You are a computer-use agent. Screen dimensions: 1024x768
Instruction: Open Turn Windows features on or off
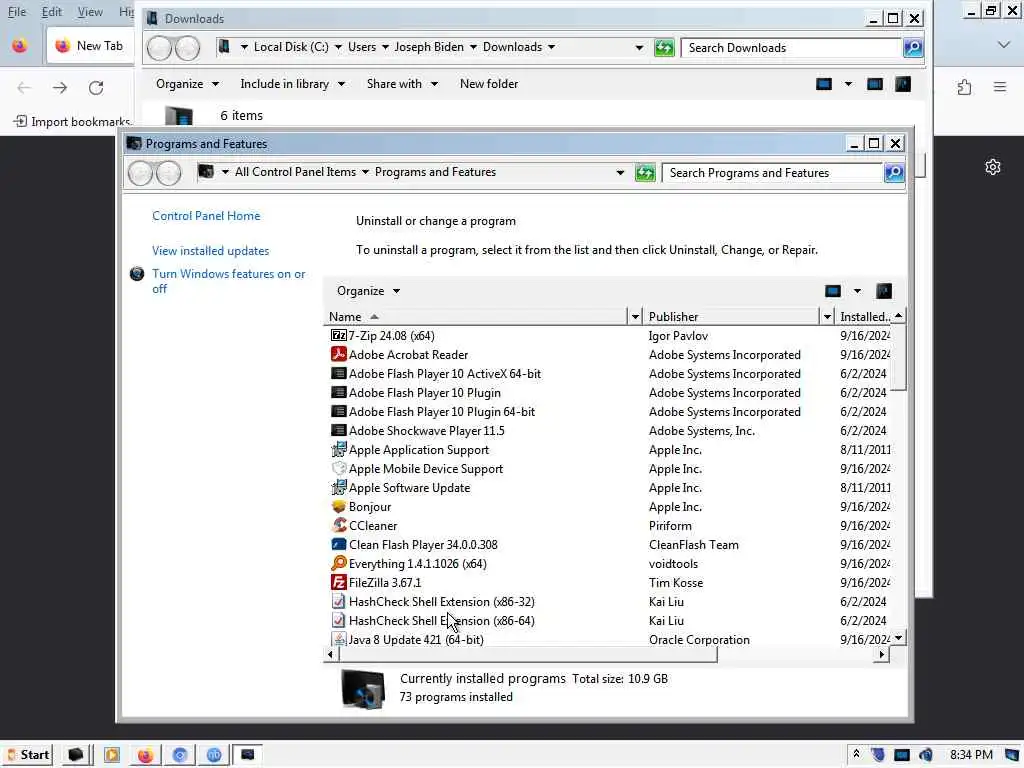point(229,281)
